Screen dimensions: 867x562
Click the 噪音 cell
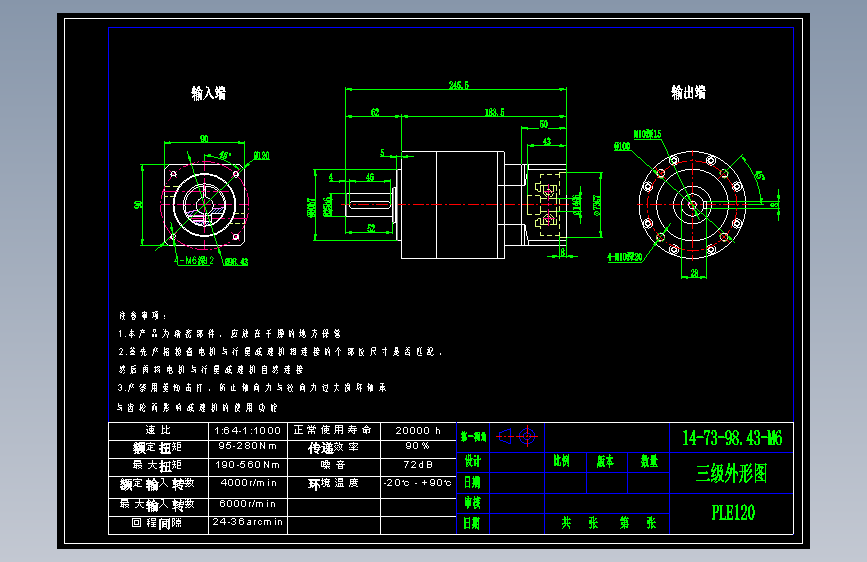333,465
